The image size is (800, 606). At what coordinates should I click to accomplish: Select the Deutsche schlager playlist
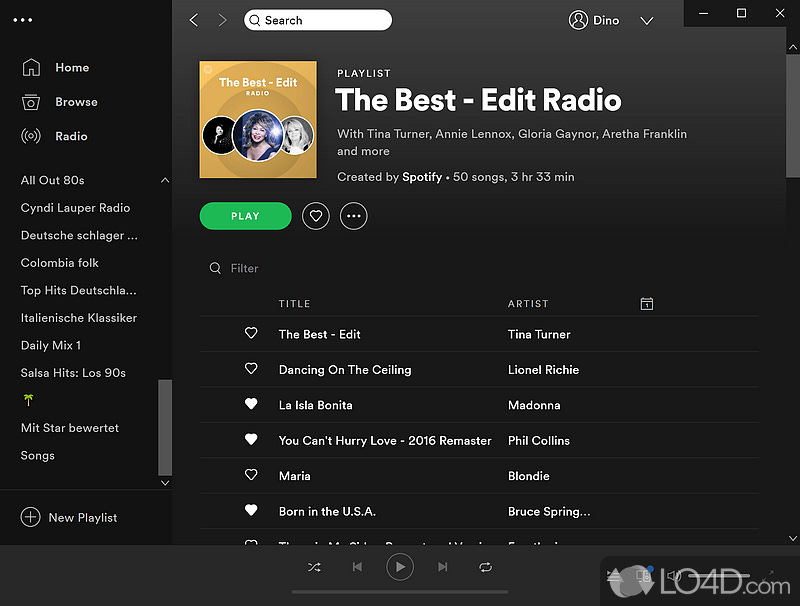pos(79,235)
